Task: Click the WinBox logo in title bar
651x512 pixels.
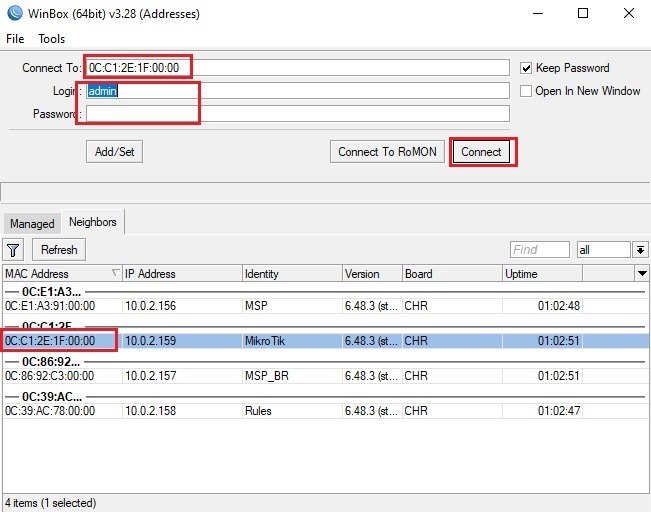Action: pyautogui.click(x=15, y=13)
